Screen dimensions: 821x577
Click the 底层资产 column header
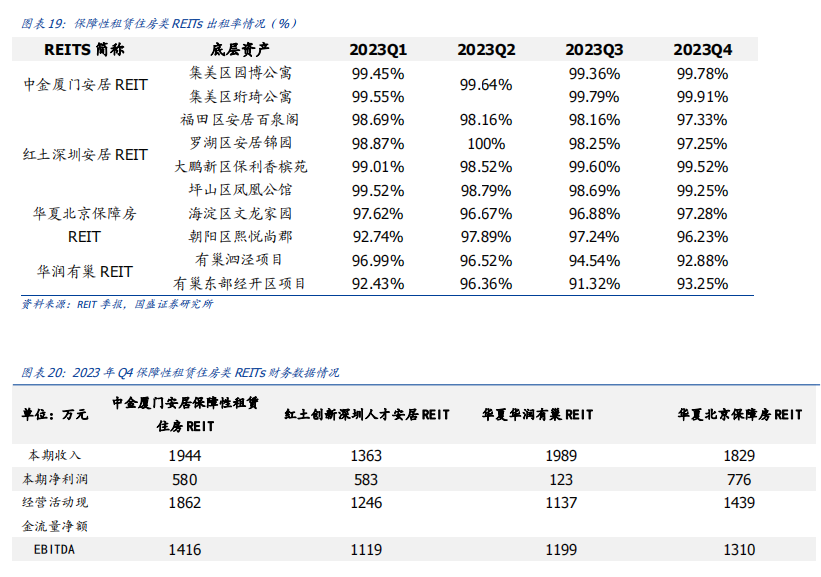[240, 50]
